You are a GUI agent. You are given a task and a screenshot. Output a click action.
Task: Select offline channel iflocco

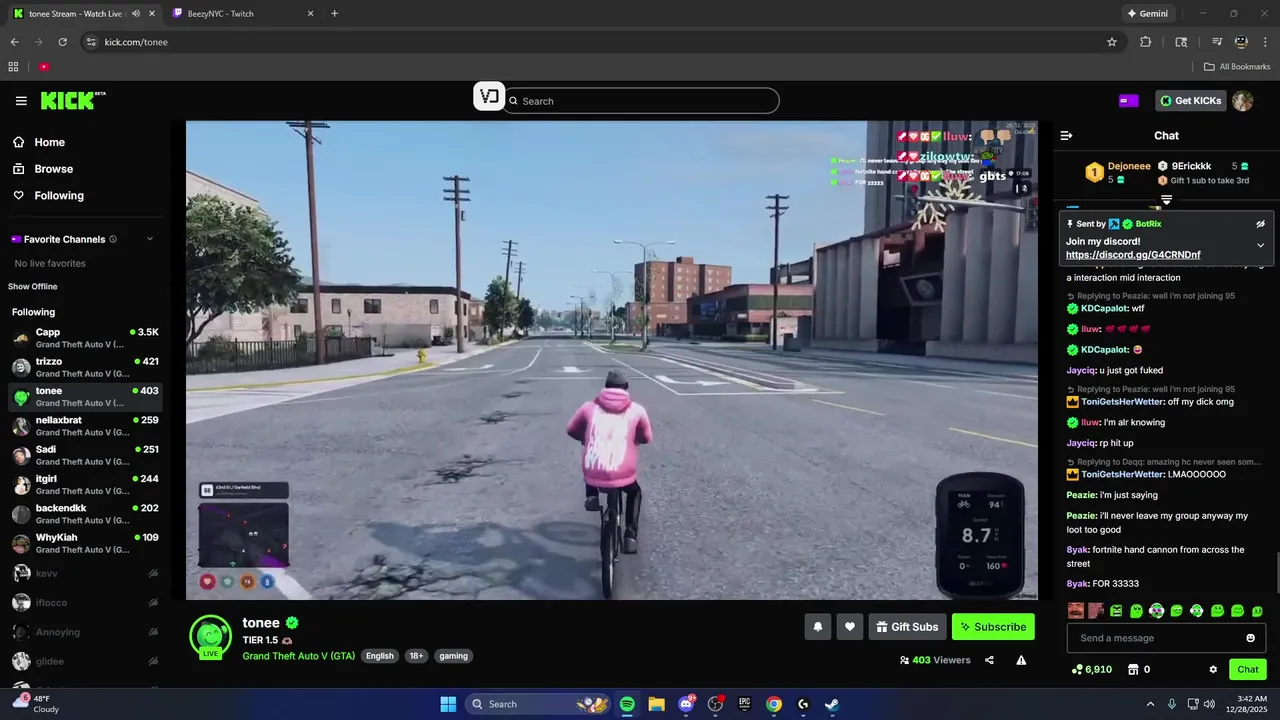point(85,602)
